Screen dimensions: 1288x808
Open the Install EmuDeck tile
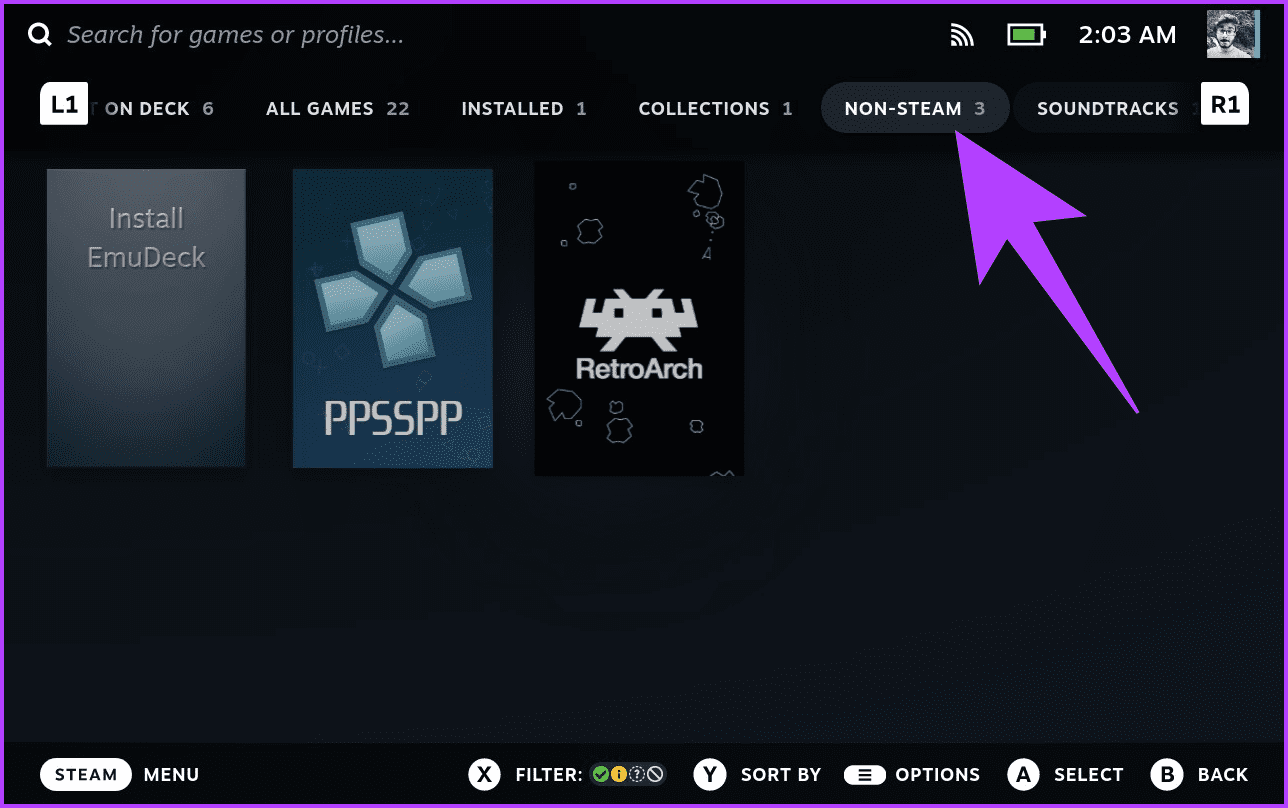click(x=146, y=318)
